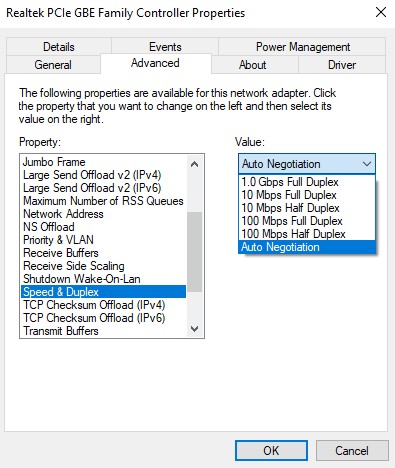Confirm changes with the OK button

271,451
